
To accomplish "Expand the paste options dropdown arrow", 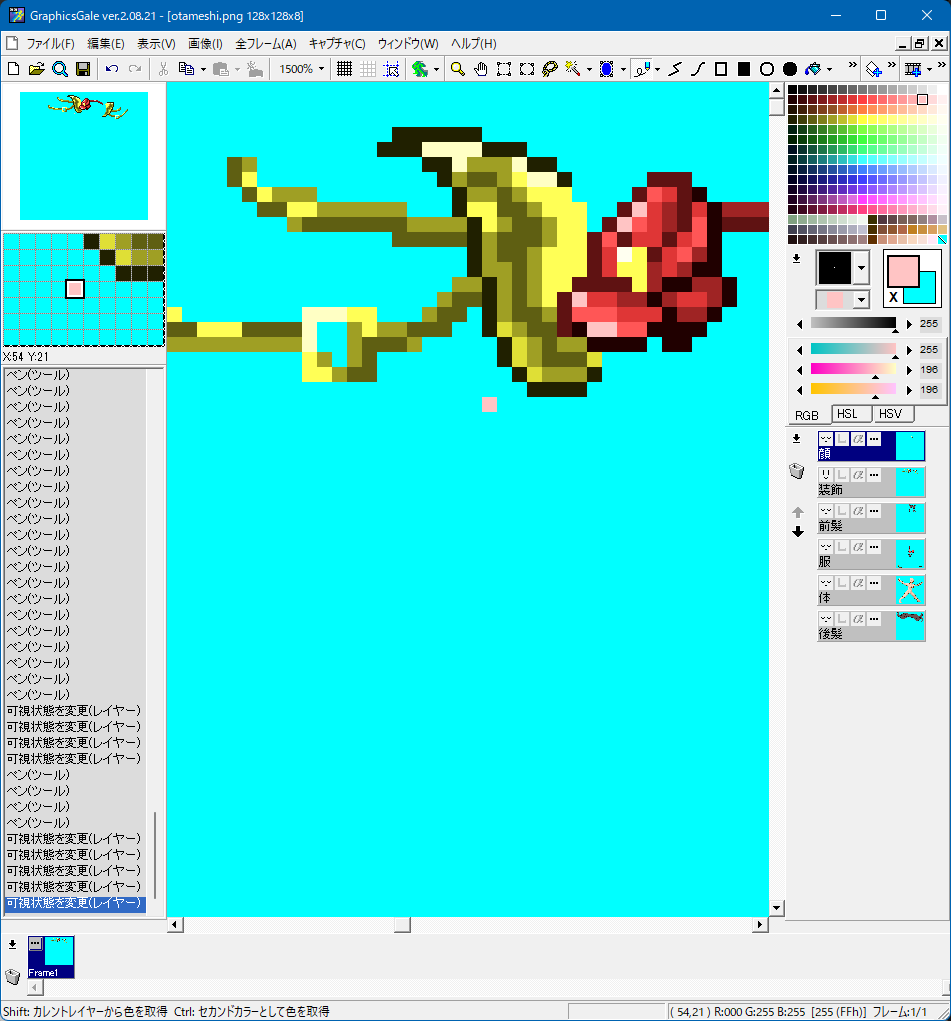I will point(237,69).
